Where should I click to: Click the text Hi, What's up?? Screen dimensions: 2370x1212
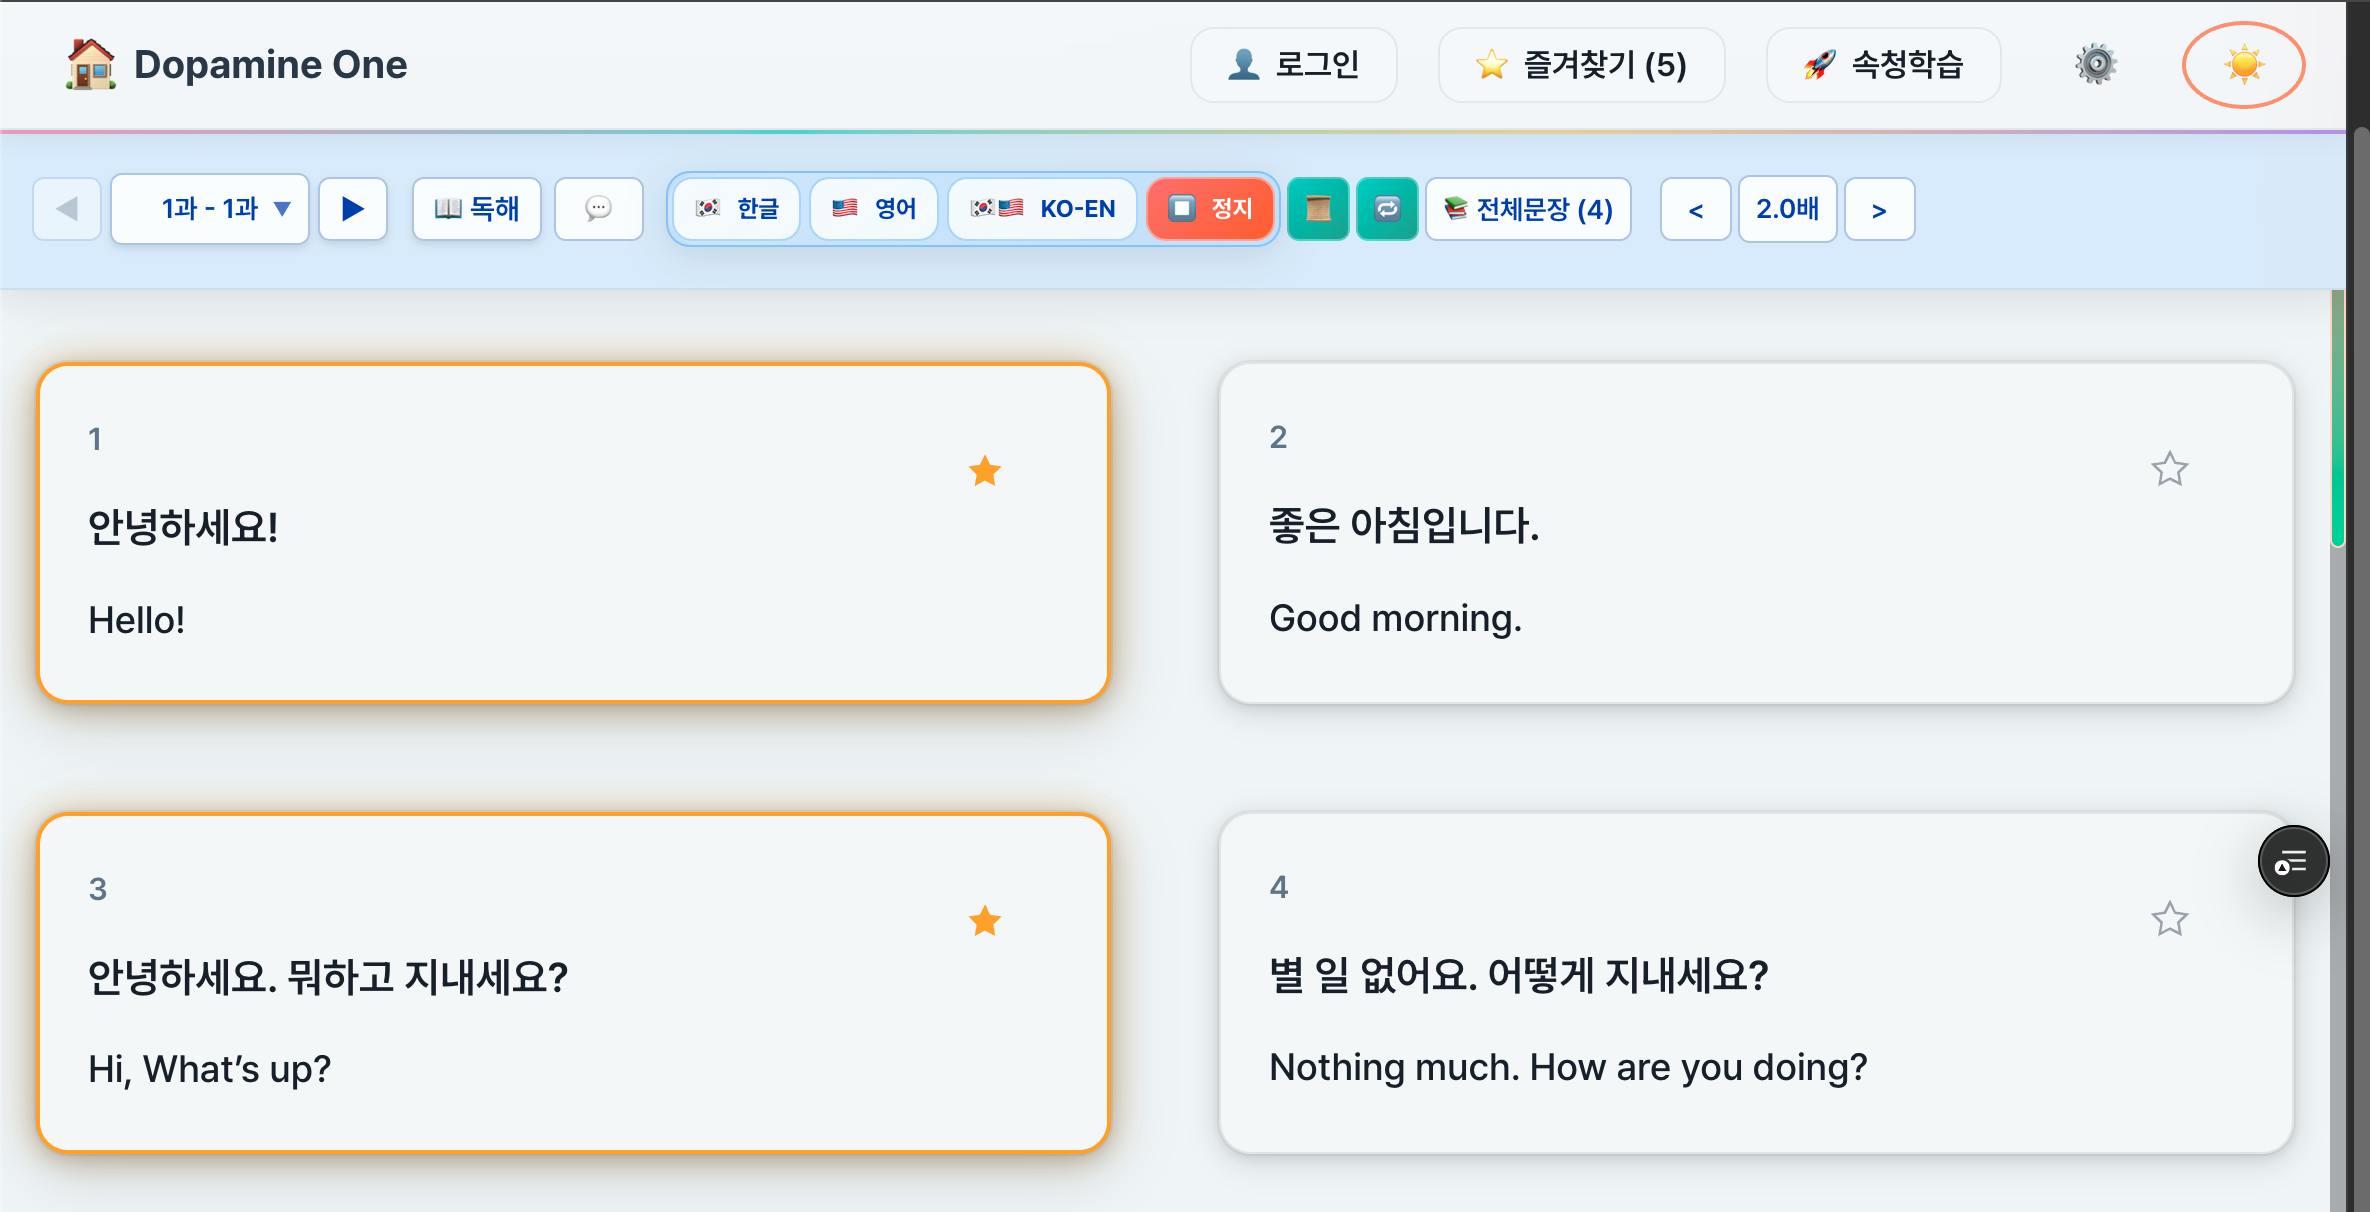(x=210, y=1069)
